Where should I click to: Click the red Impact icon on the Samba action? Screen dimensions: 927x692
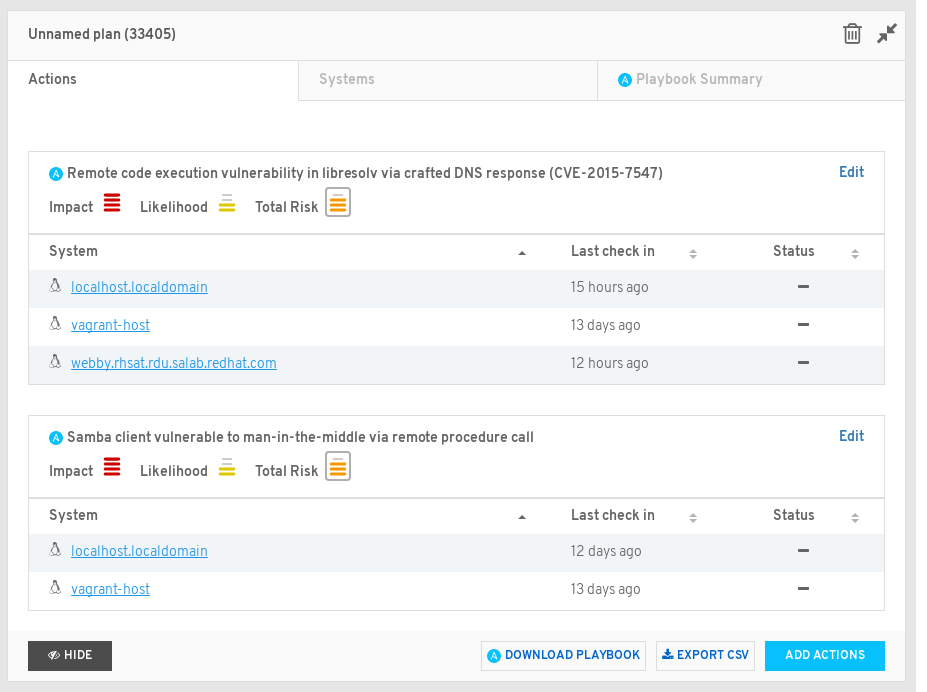coord(111,466)
